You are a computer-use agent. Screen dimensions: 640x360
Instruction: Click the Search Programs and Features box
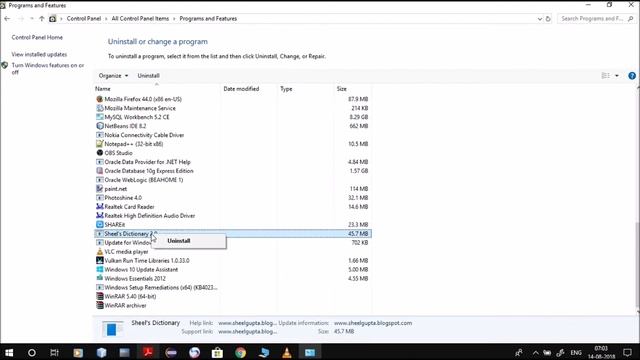click(596, 19)
